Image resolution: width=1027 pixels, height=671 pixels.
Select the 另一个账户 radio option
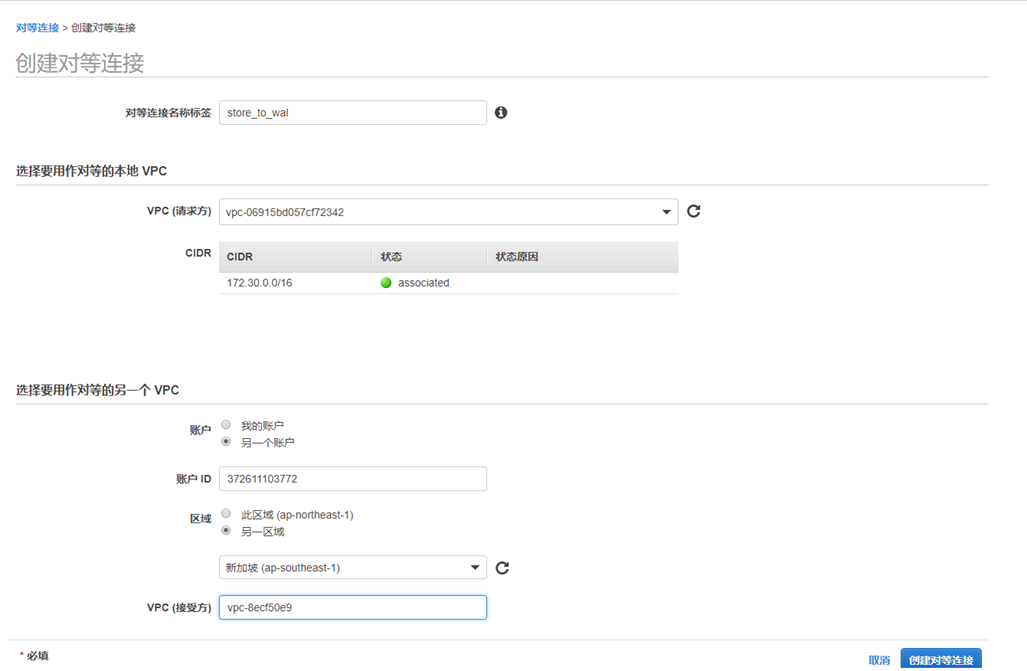click(x=226, y=441)
